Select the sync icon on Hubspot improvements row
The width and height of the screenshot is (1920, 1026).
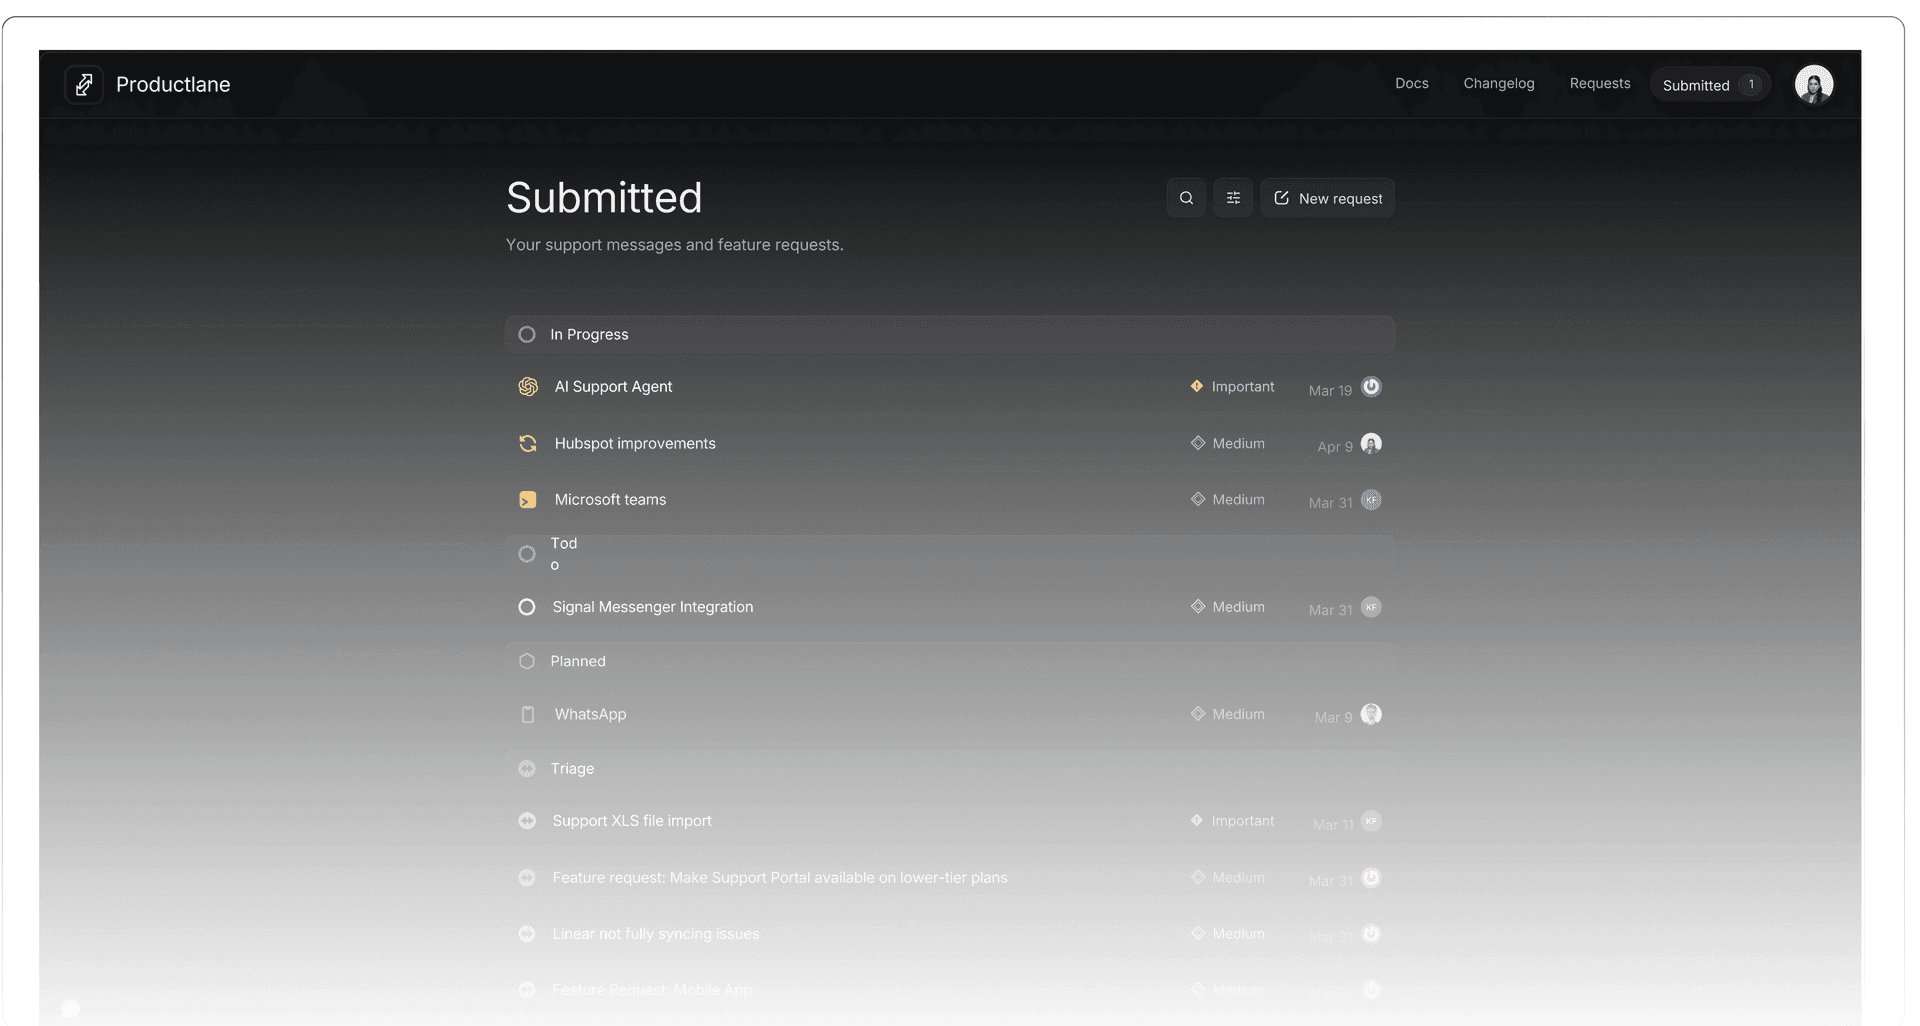[528, 443]
